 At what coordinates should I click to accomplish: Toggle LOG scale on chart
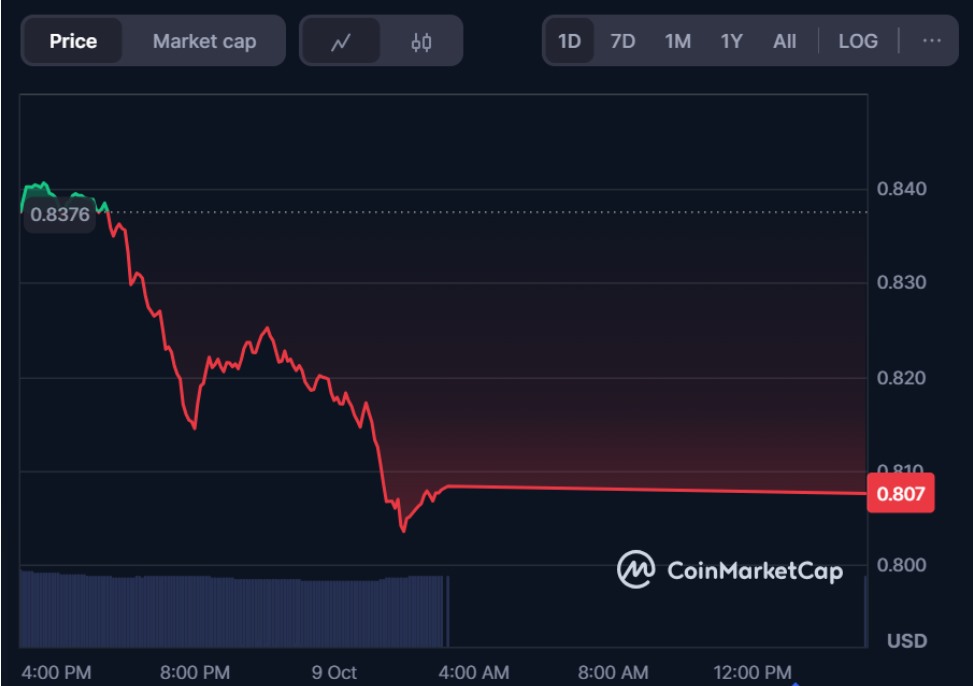pyautogui.click(x=858, y=41)
